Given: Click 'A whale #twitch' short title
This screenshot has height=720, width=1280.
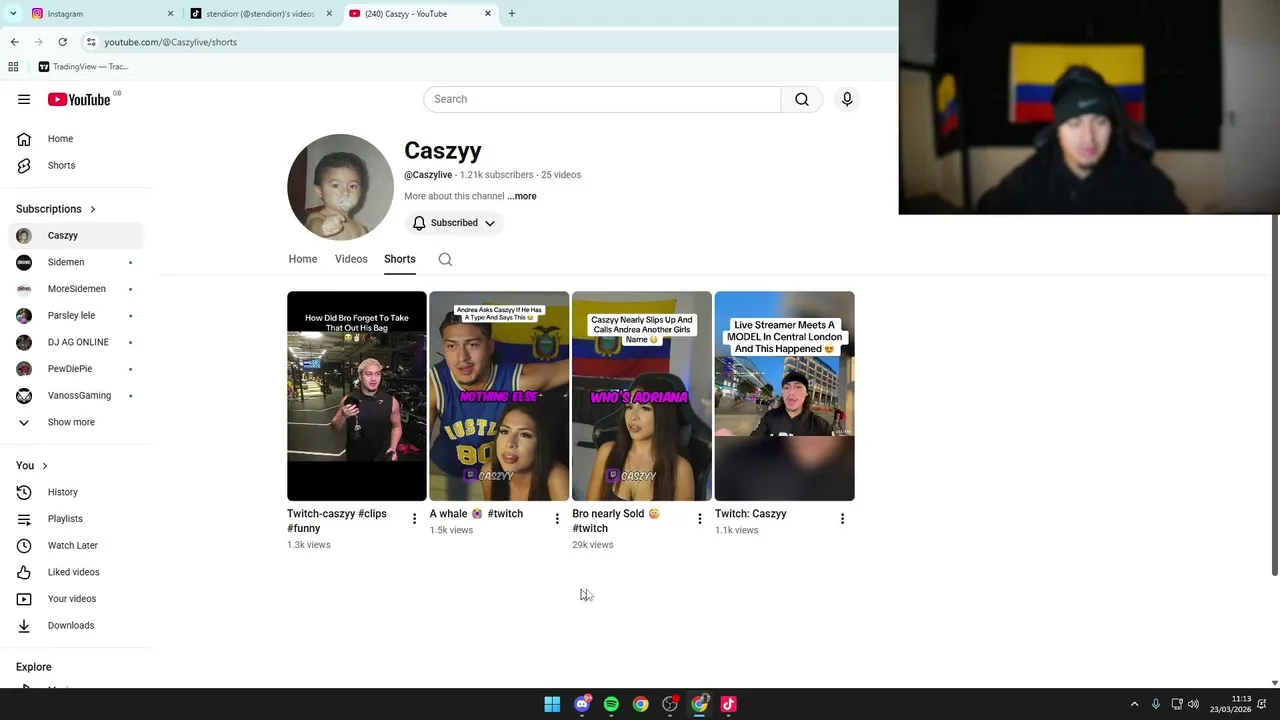Looking at the screenshot, I should tap(476, 514).
